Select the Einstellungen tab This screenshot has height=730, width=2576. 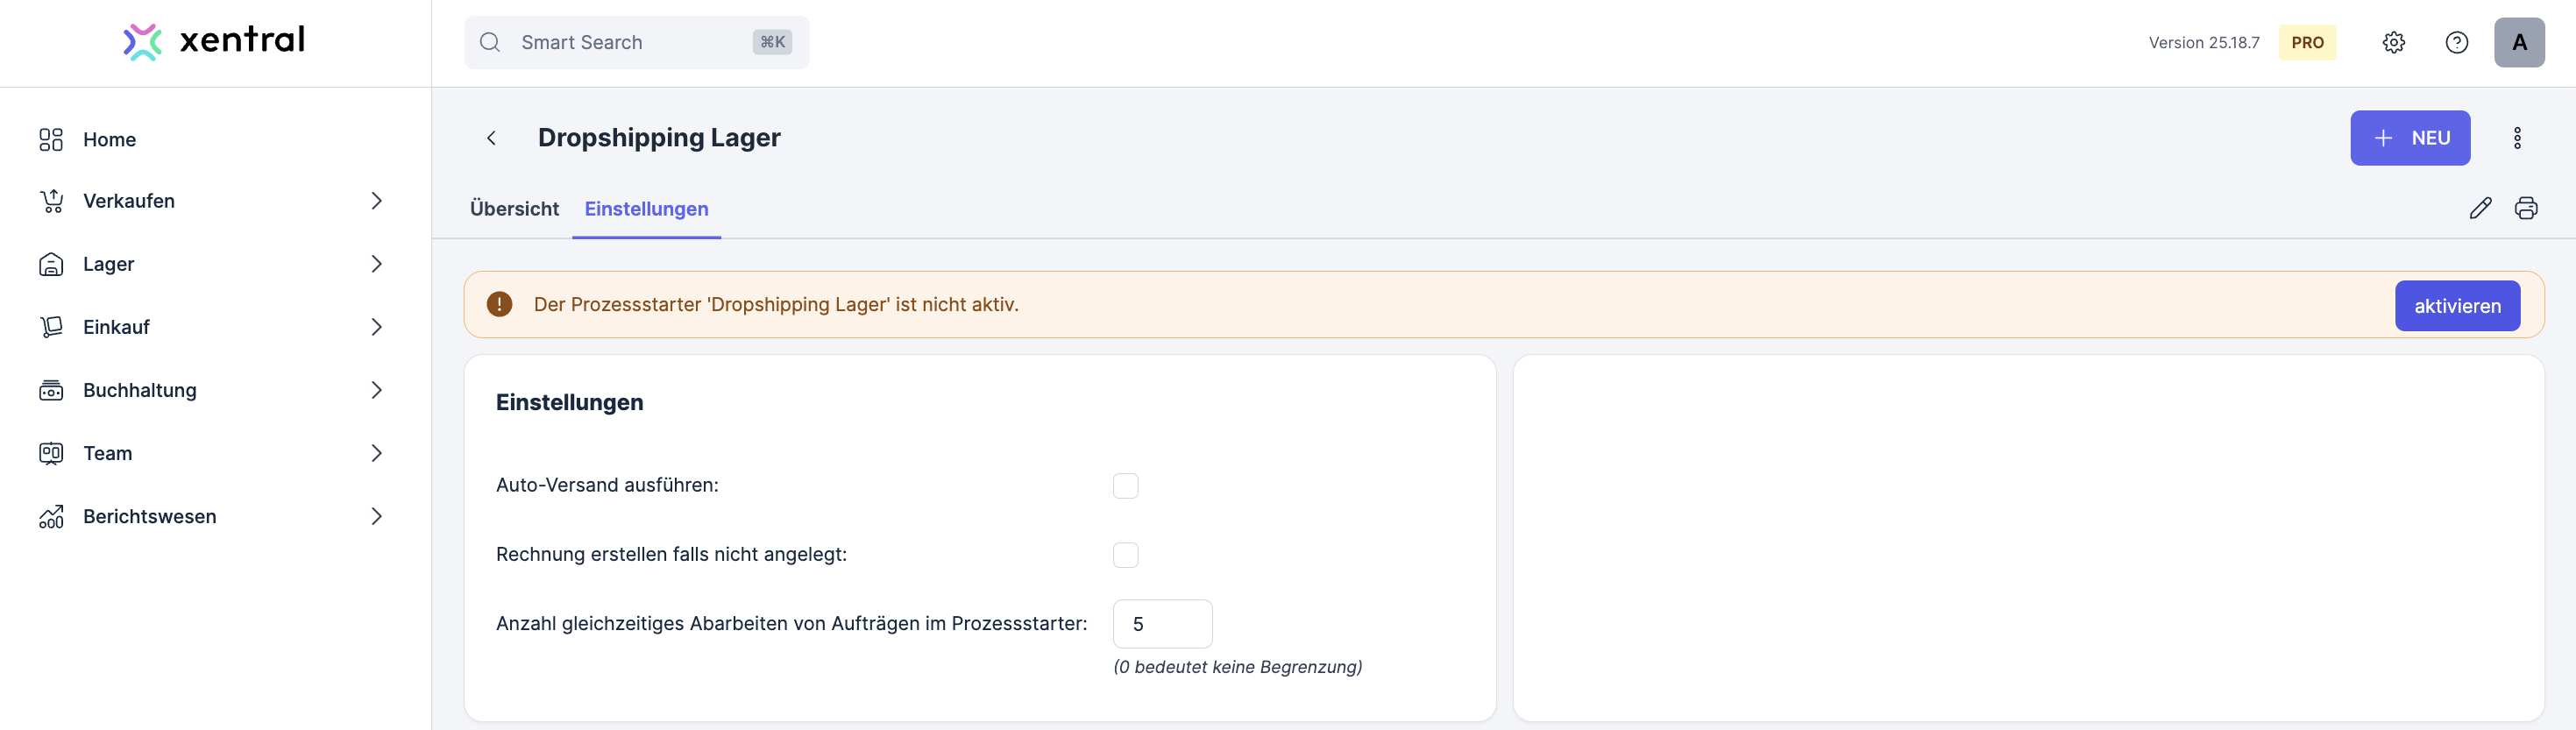click(646, 209)
